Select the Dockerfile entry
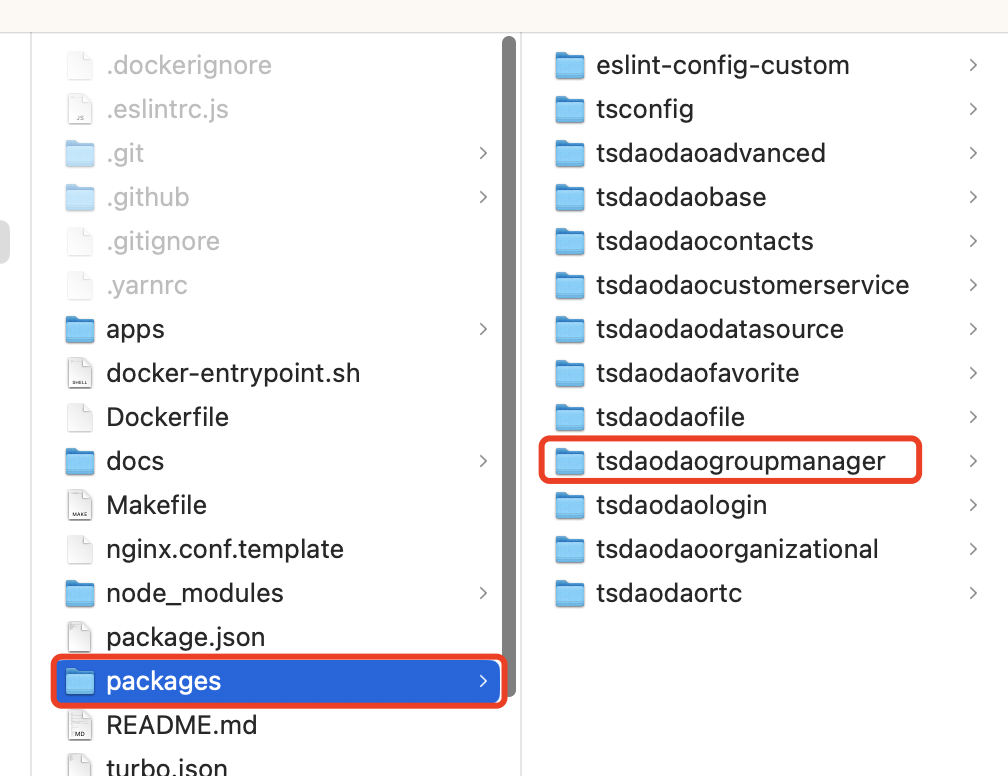The image size is (1008, 776). (167, 418)
